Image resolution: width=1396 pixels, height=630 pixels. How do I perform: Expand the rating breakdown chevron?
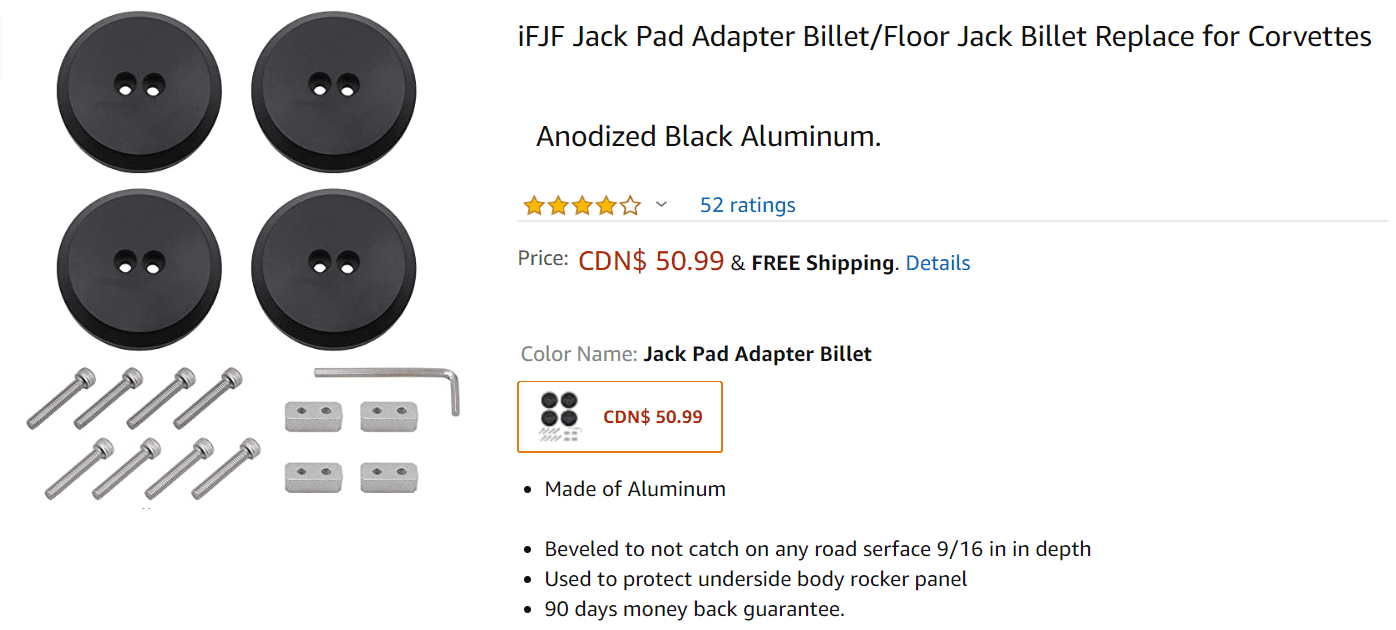661,205
